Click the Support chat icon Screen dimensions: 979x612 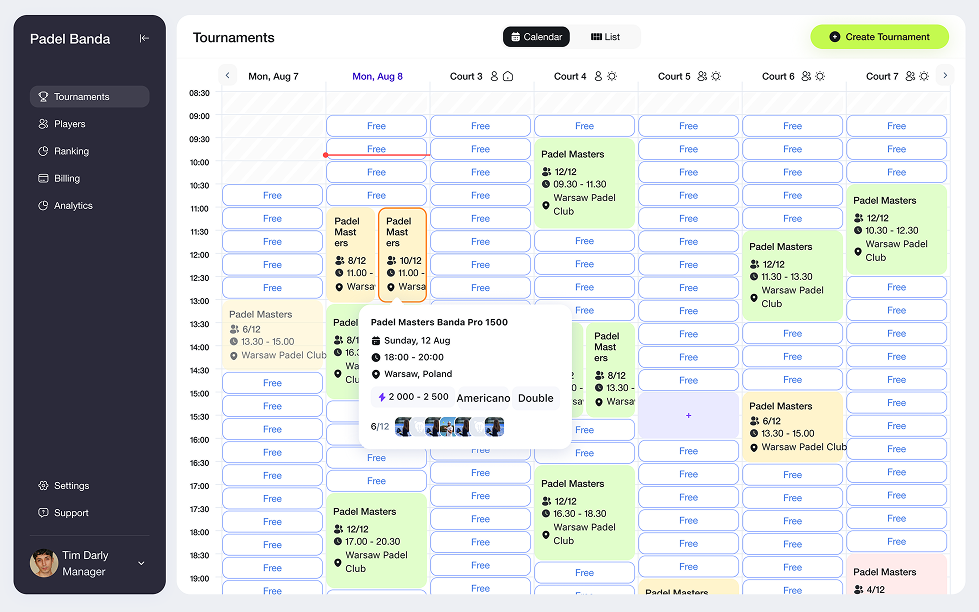tap(43, 513)
